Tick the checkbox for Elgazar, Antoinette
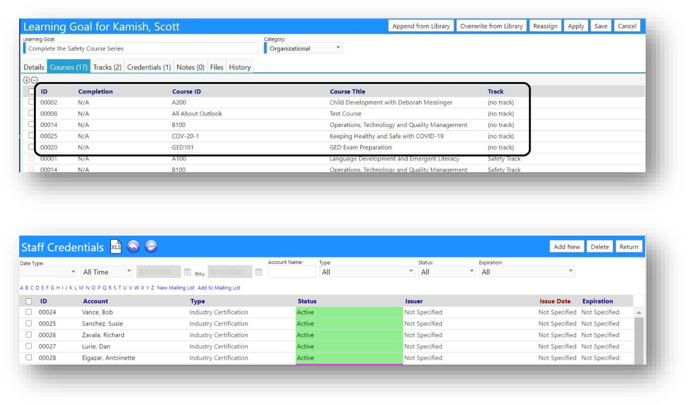The height and width of the screenshot is (405, 687). coord(28,358)
